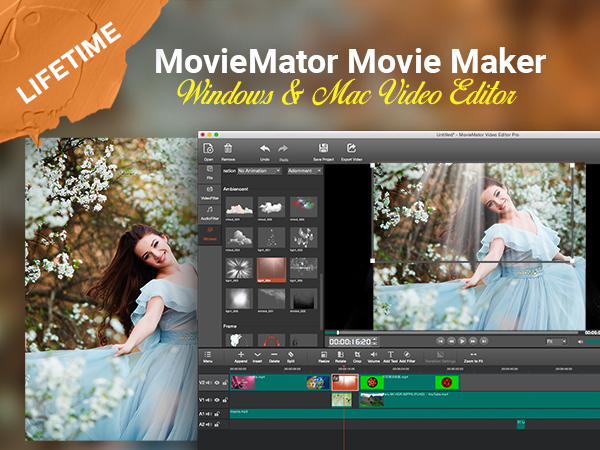Select the pink cloud sticker thumbnail
This screenshot has height=450, width=600.
click(x=239, y=207)
